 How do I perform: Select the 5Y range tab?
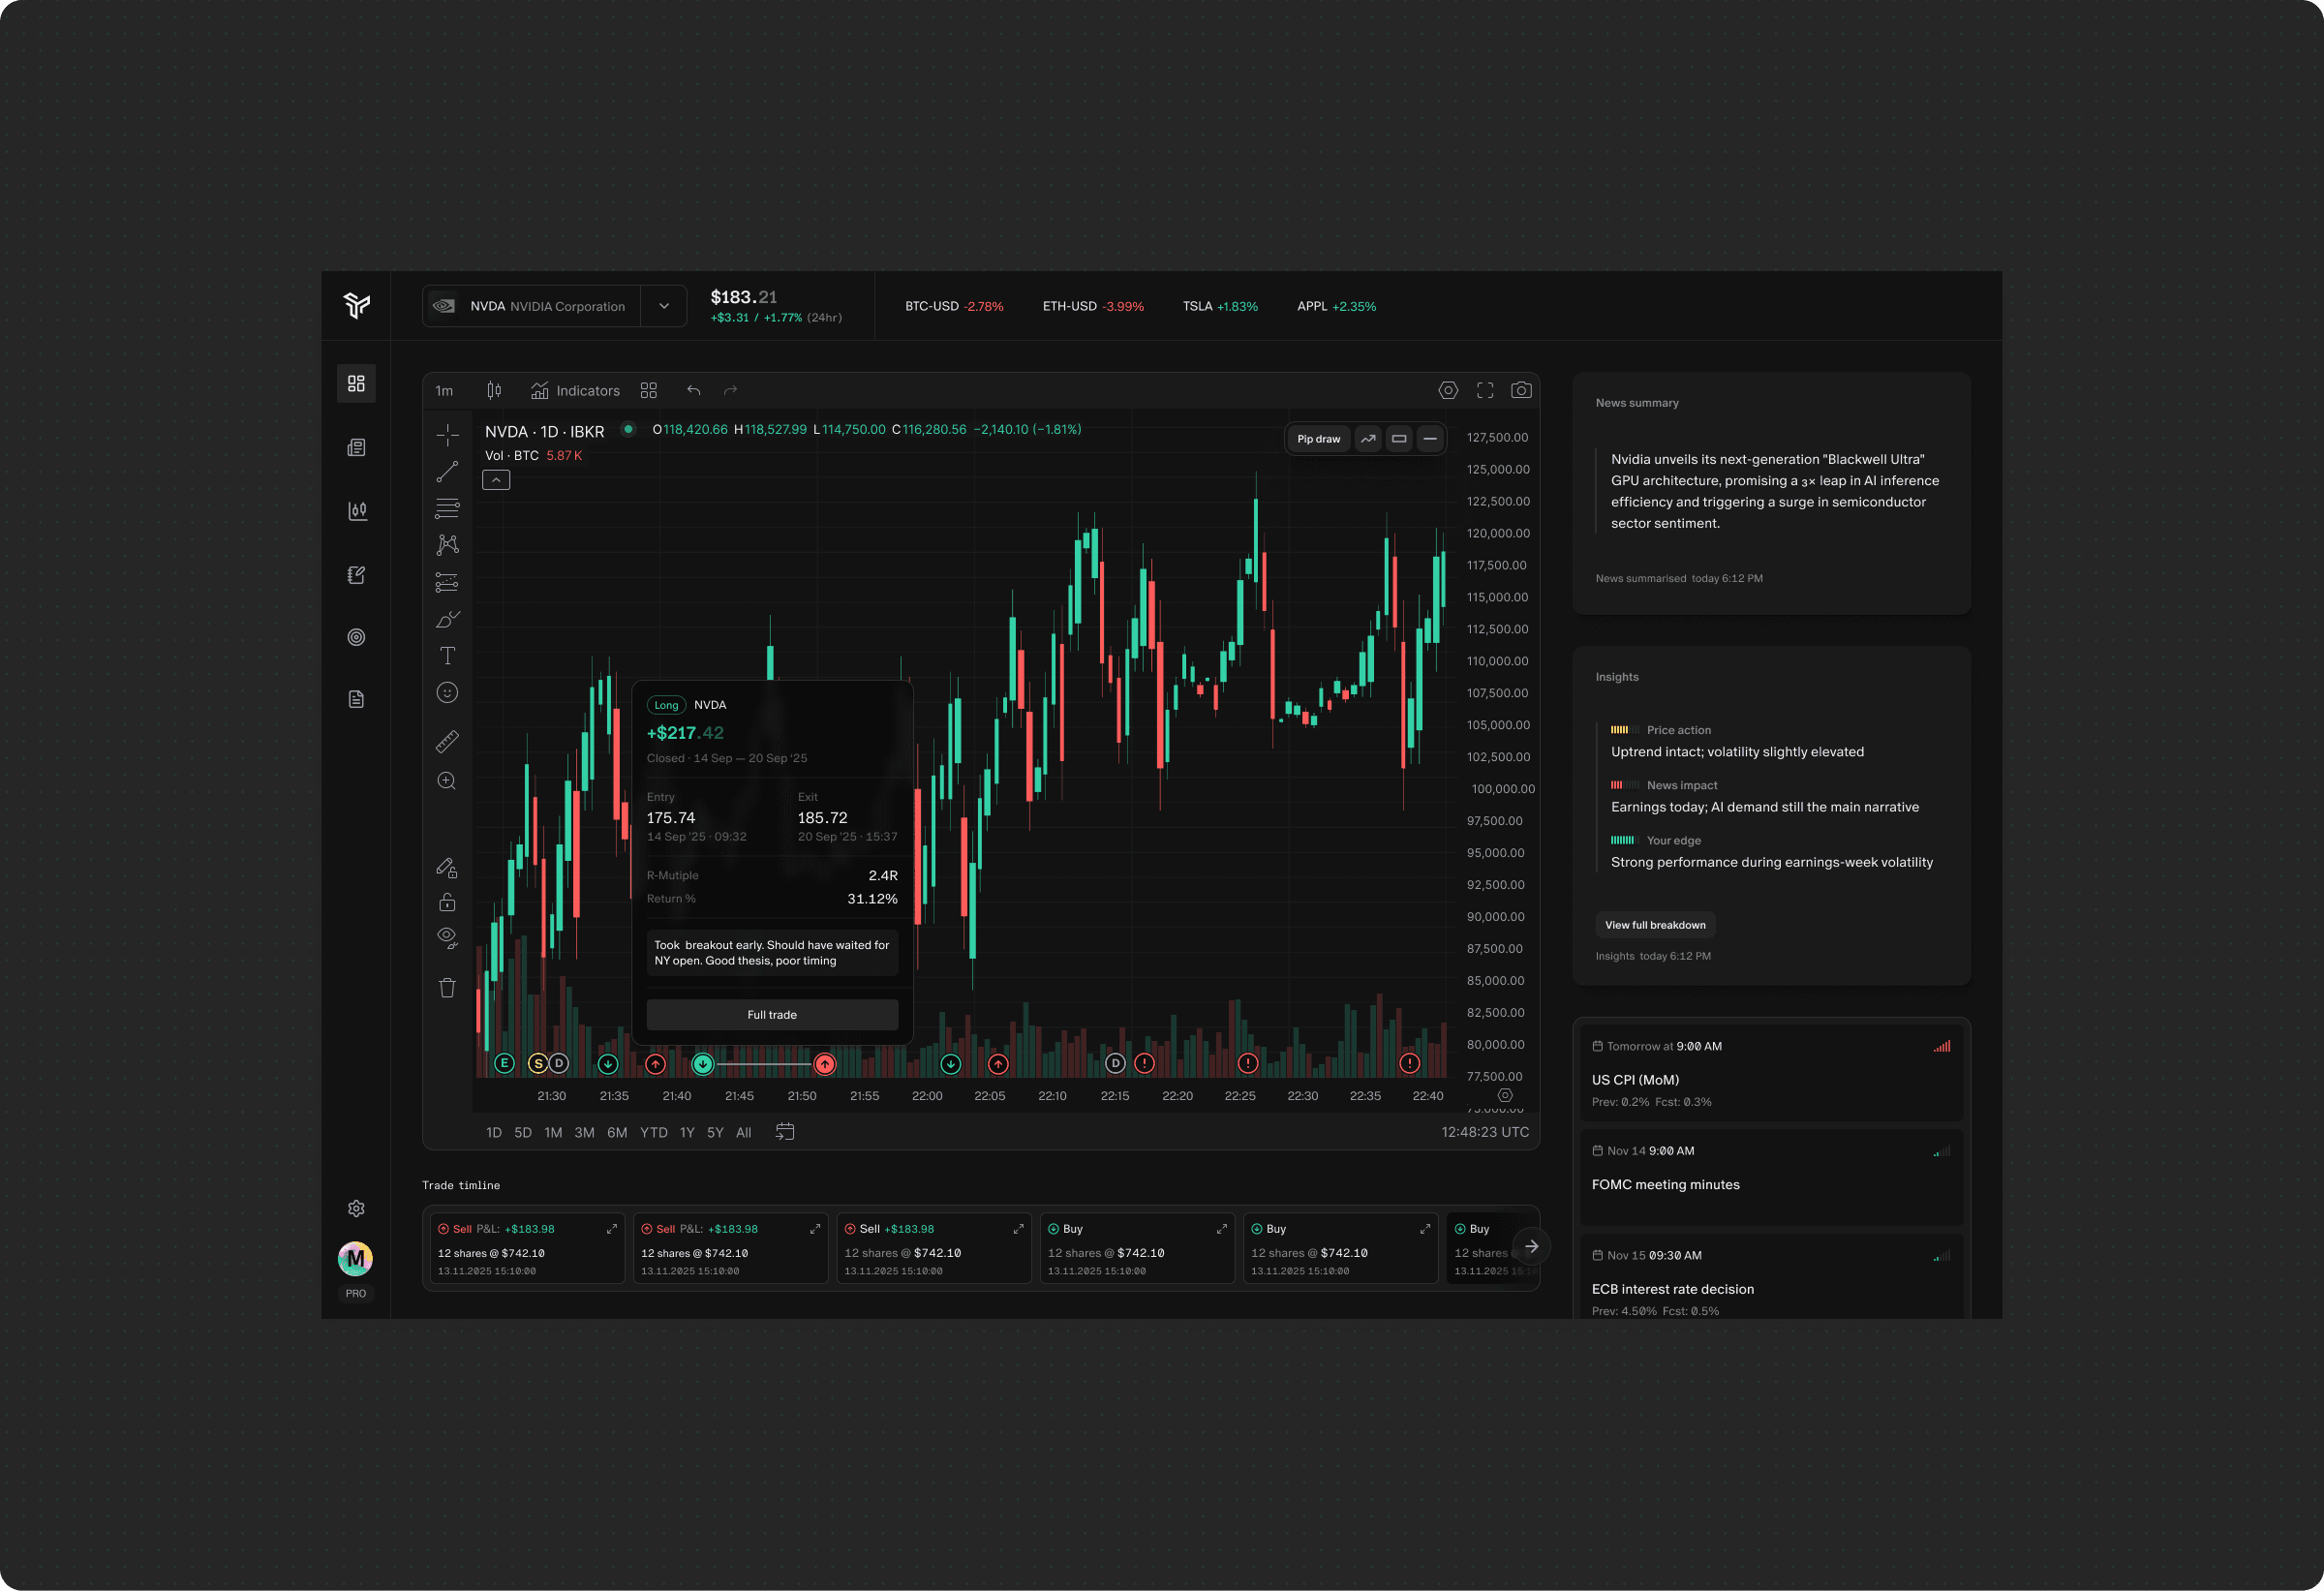click(x=715, y=1133)
